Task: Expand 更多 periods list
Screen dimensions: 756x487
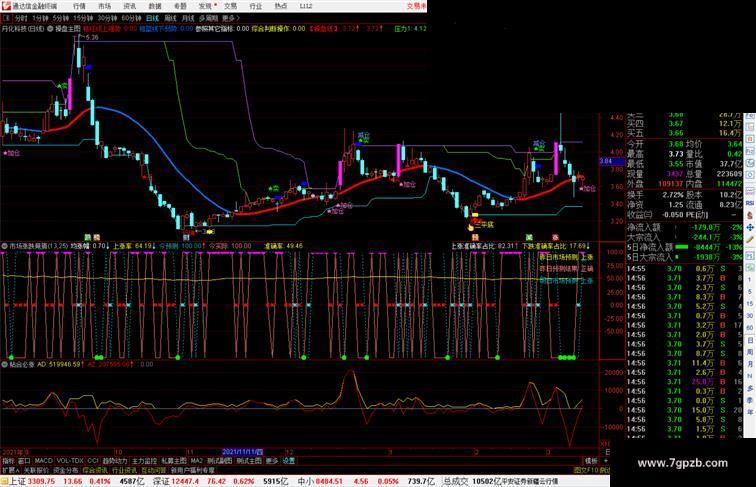Action: (x=230, y=18)
